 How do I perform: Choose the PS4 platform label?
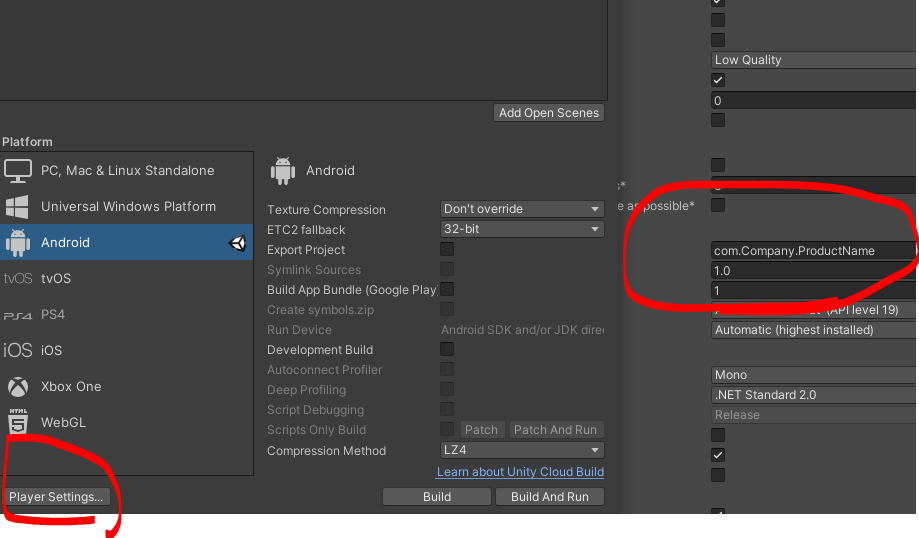click(53, 315)
